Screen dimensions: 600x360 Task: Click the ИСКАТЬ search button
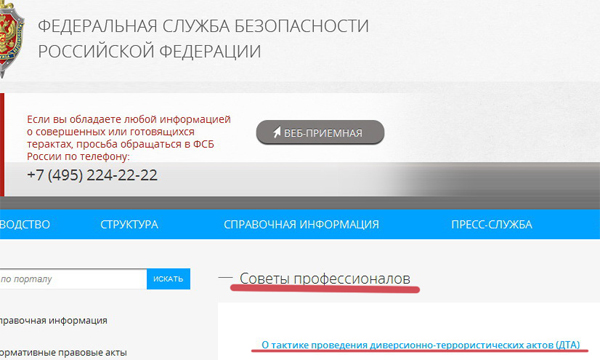pos(168,279)
